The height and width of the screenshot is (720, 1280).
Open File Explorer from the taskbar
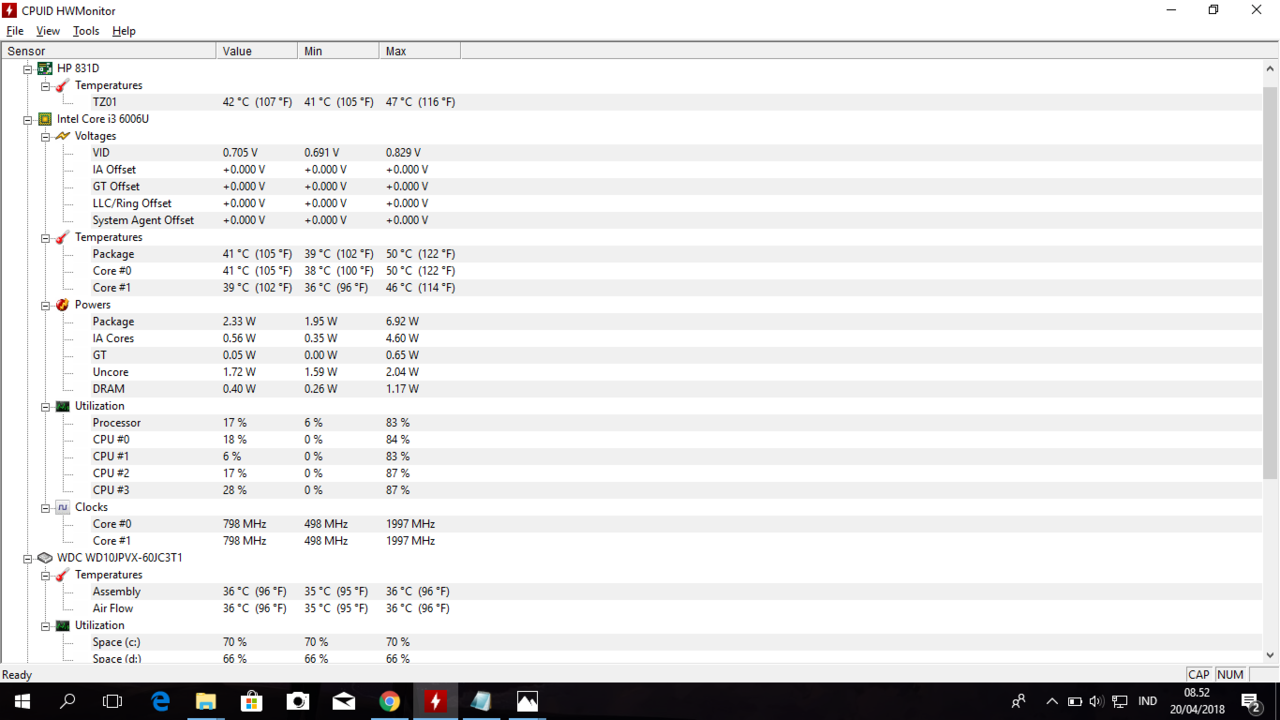(x=205, y=702)
